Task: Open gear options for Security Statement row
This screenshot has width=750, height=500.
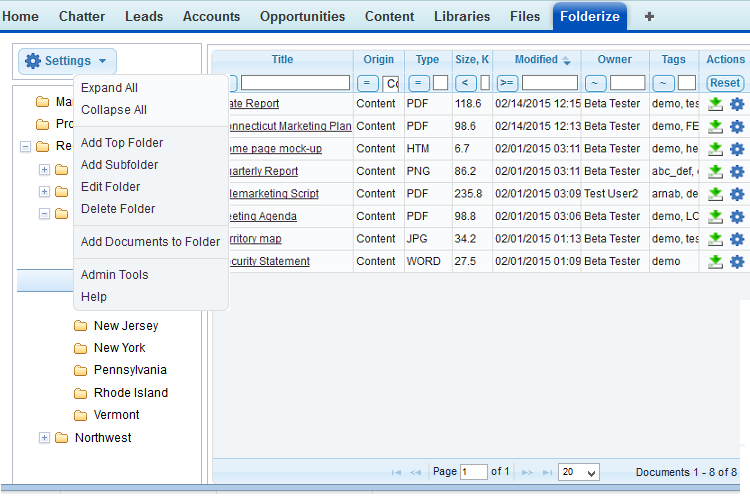Action: [737, 262]
